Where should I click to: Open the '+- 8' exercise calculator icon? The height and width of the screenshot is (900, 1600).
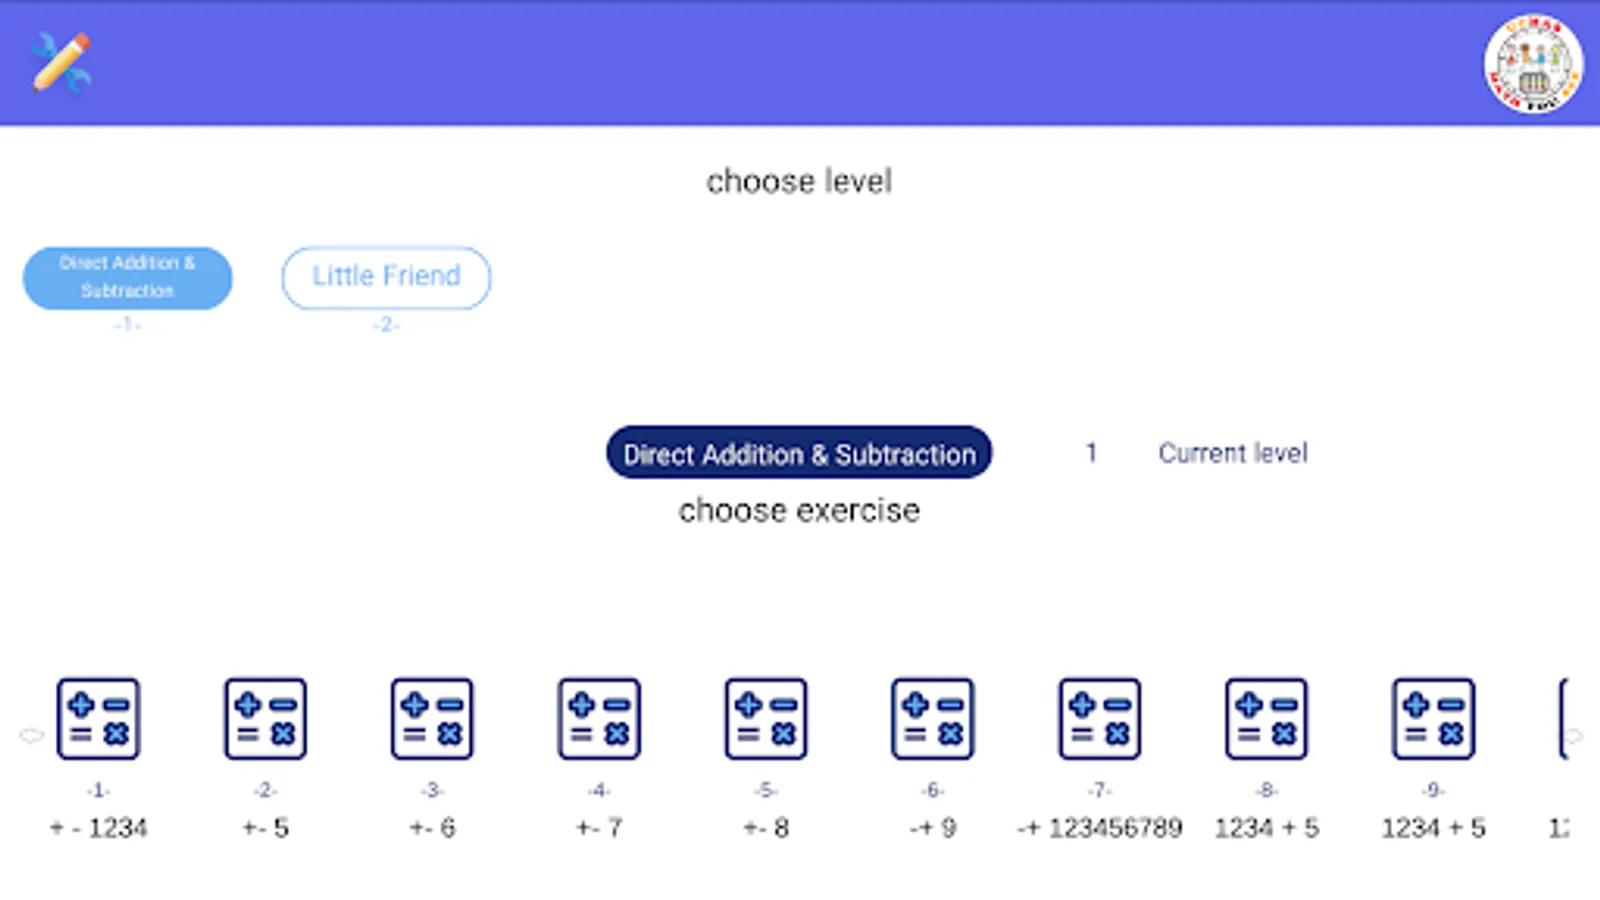pos(765,718)
